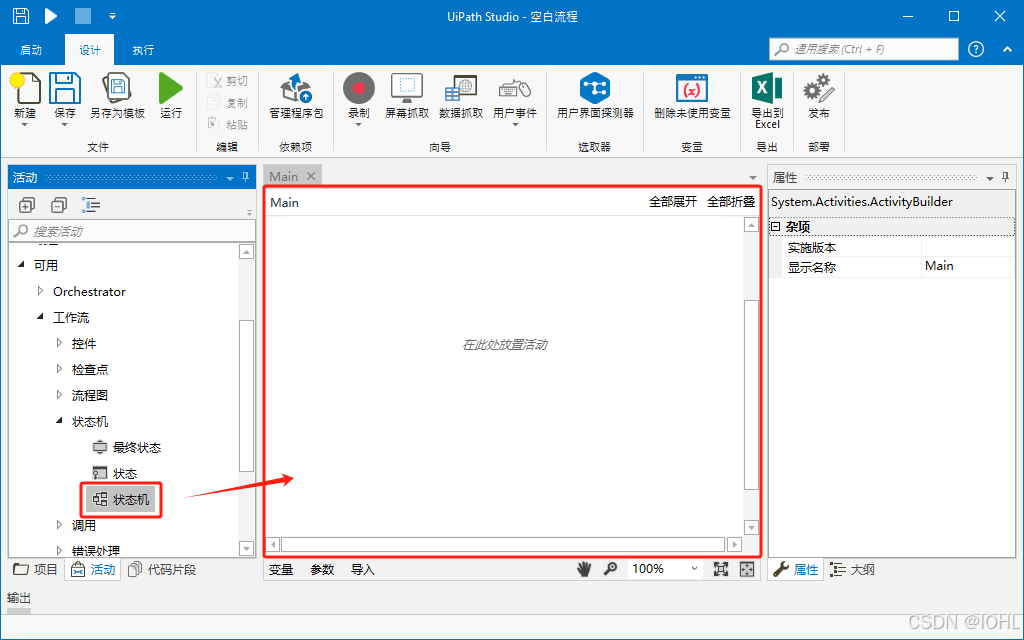Switch to the 执行 ribbon tab

[x=143, y=50]
